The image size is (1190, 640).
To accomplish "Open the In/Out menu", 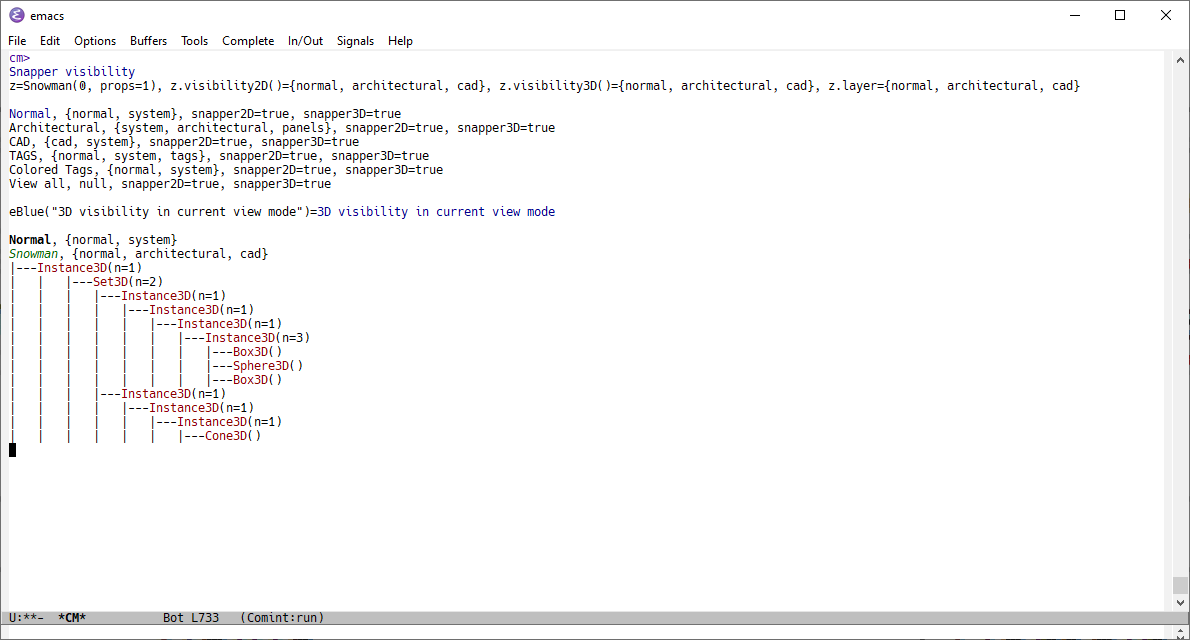I will pyautogui.click(x=305, y=41).
